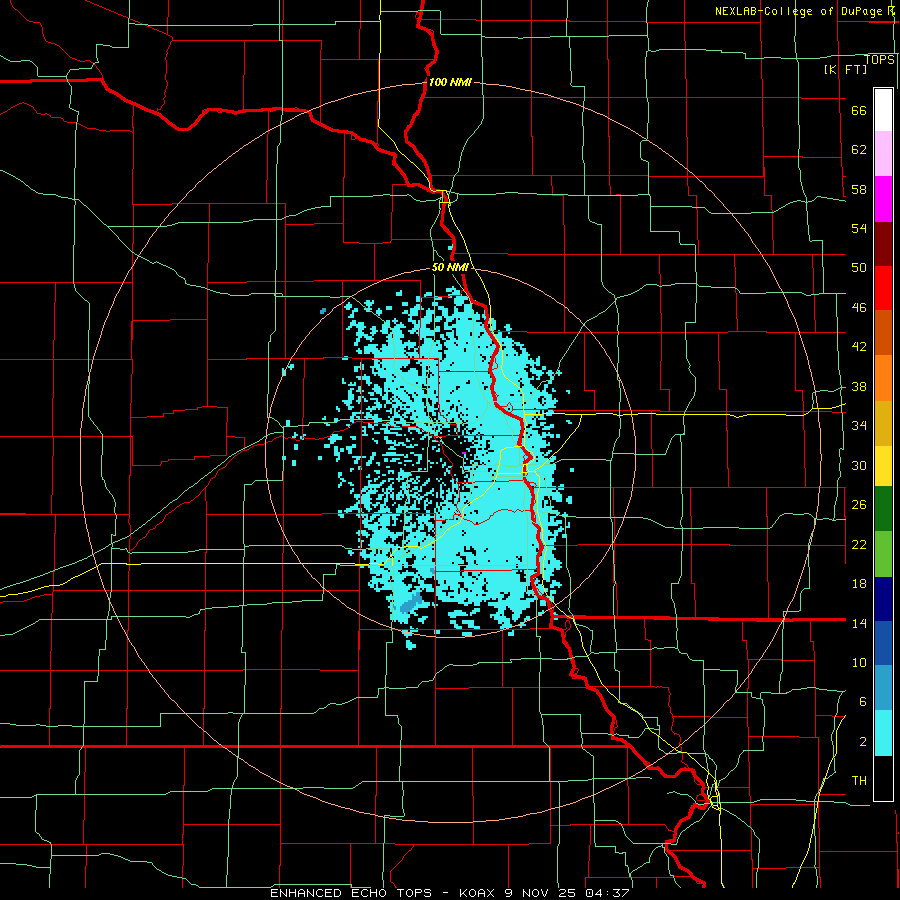Click the light green legend swatch

883,554
